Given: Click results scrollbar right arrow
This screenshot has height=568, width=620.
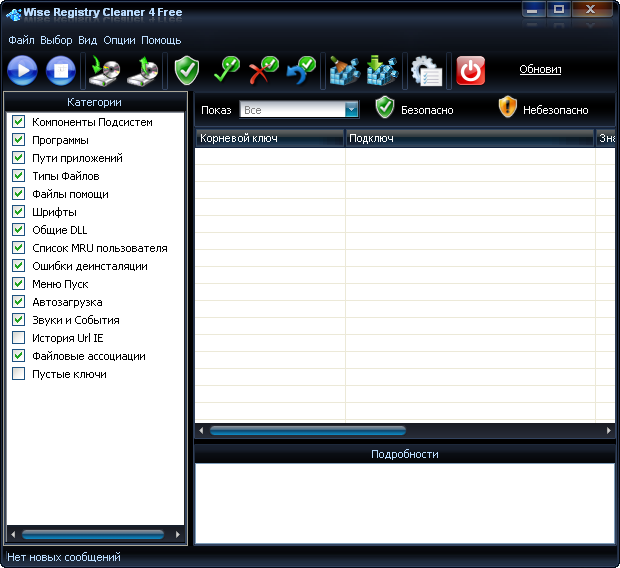Looking at the screenshot, I should pyautogui.click(x=609, y=430).
